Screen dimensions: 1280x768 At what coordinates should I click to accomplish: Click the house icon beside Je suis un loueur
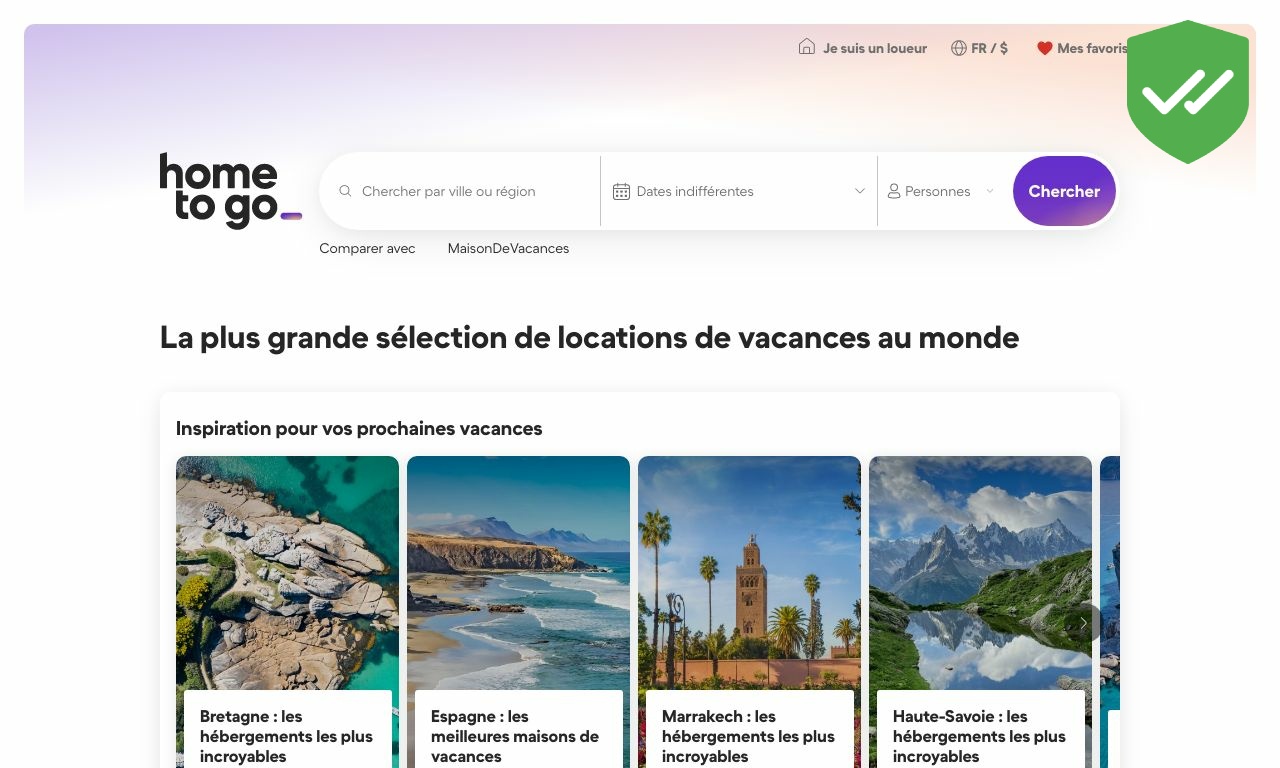pyautogui.click(x=807, y=47)
